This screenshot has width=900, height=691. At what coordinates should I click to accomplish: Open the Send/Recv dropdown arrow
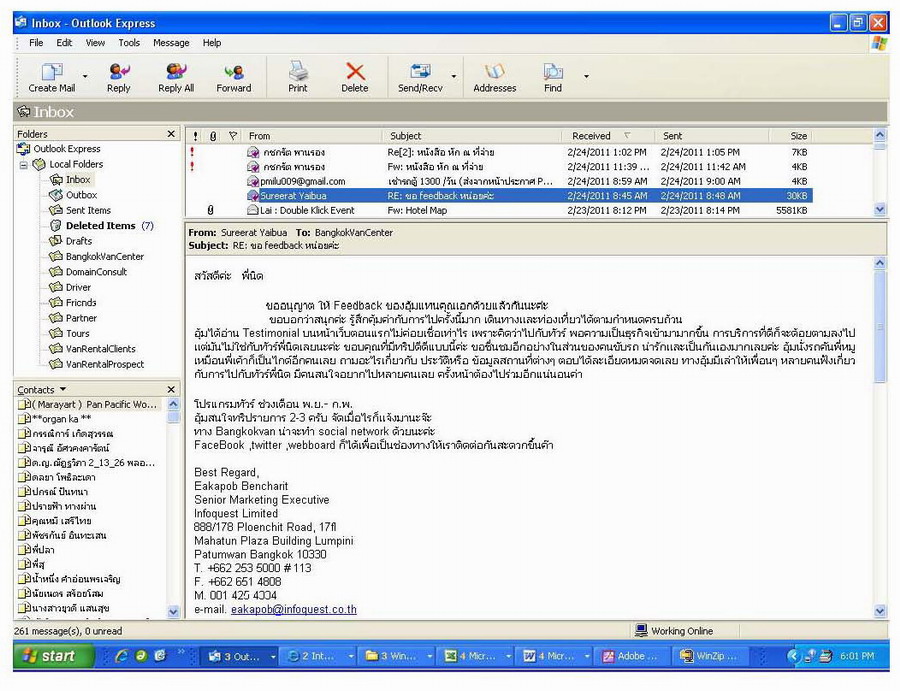tap(453, 76)
